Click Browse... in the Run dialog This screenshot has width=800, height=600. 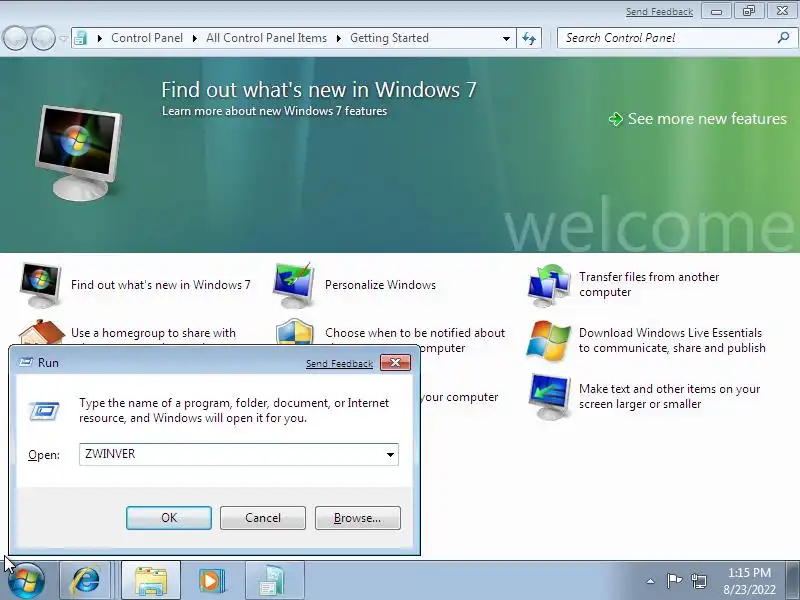(358, 518)
